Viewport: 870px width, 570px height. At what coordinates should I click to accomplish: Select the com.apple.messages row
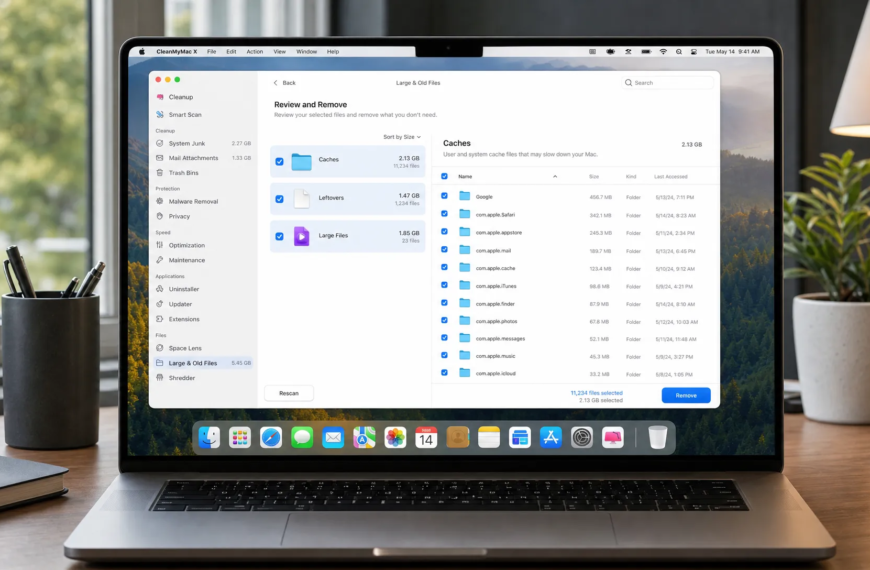(x=574, y=339)
